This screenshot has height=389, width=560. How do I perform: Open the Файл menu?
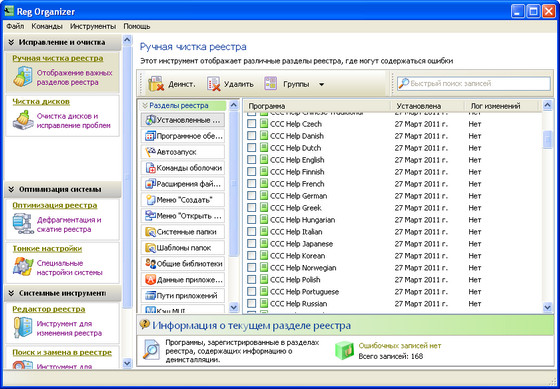pos(15,26)
